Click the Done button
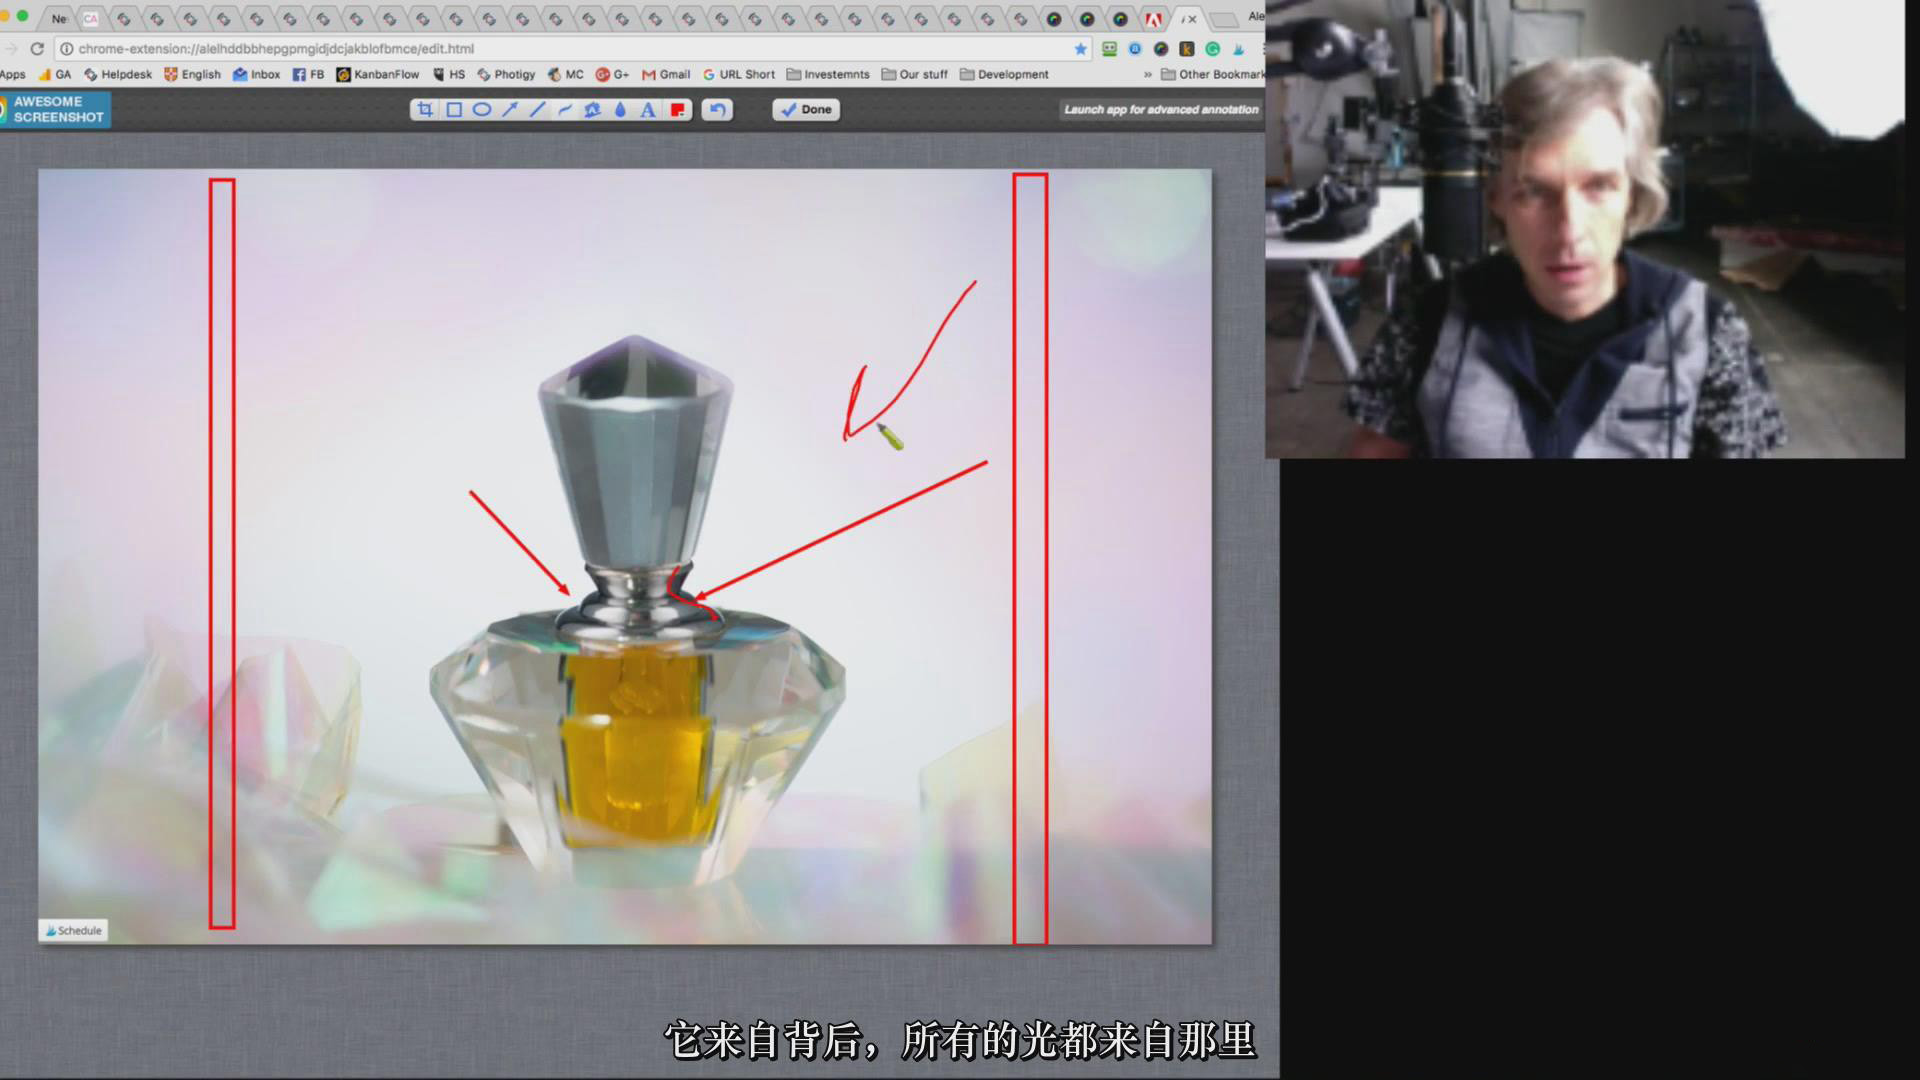Screen dimensions: 1920x1080 (806, 110)
